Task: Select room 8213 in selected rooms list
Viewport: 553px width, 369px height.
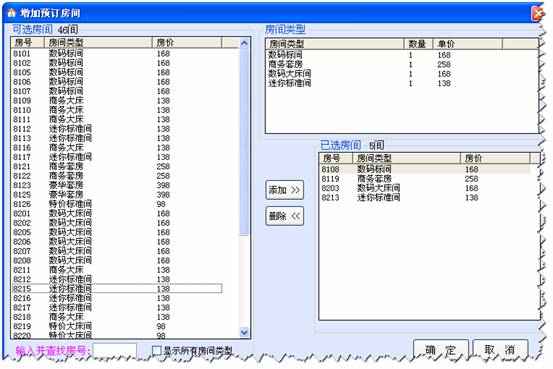Action: [x=425, y=197]
